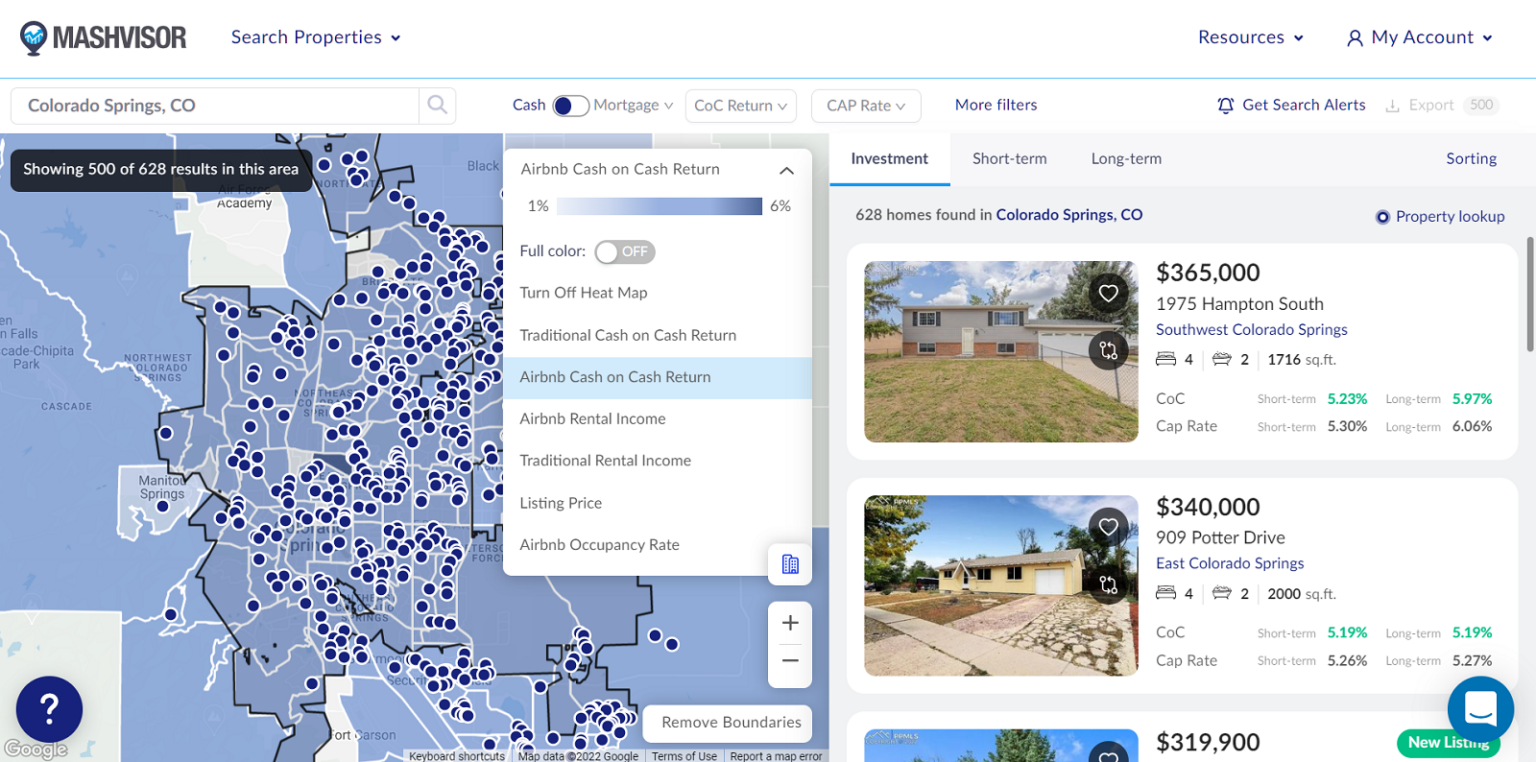The image size is (1536, 762).
Task: Favorite the 909 Potter Drive listing
Action: pos(1108,527)
